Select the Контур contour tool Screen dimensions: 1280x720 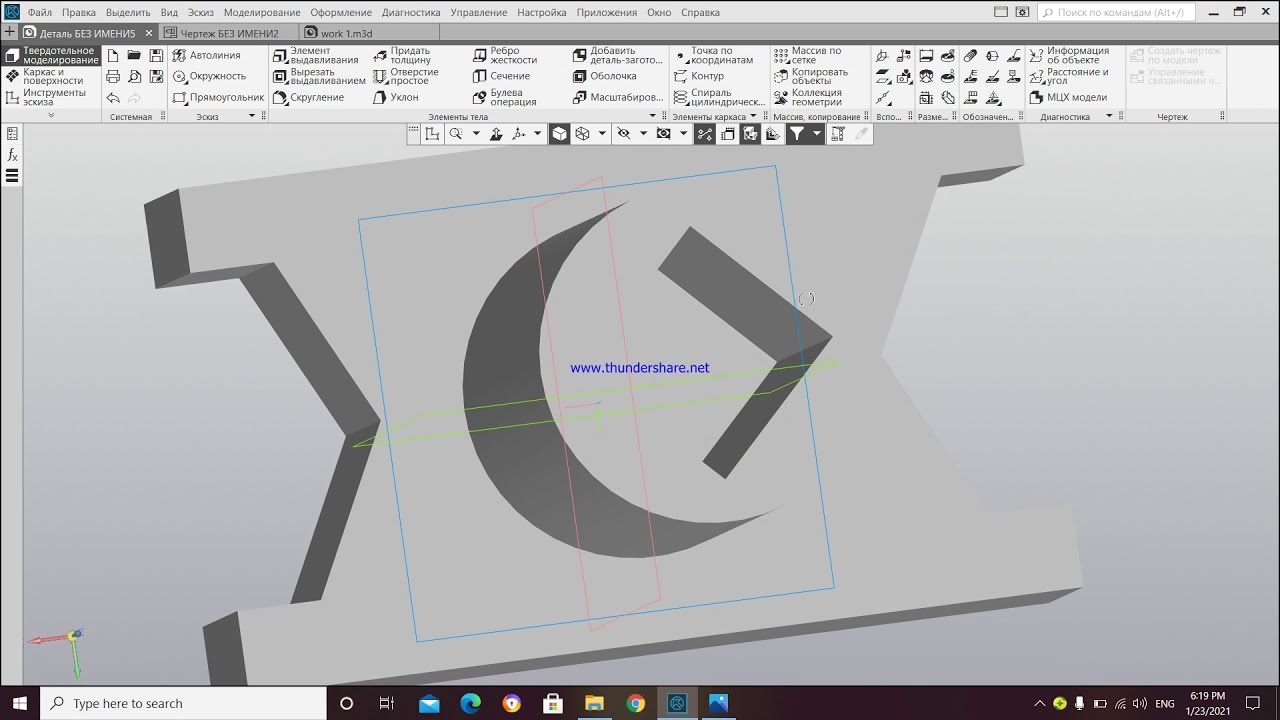point(699,77)
